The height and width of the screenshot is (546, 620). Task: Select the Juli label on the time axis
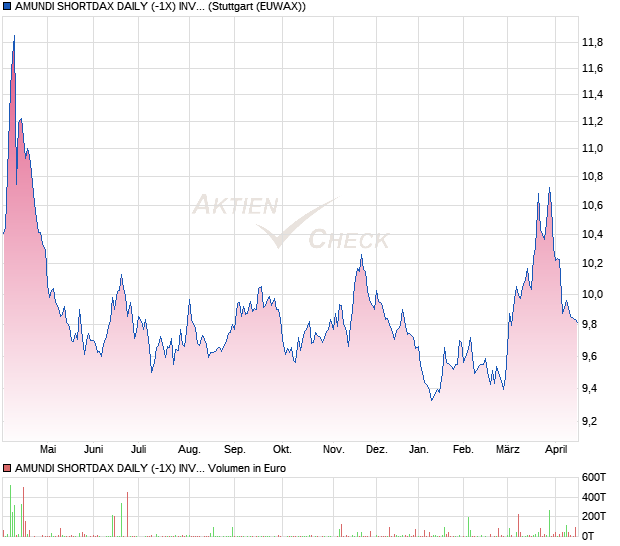pos(139,449)
